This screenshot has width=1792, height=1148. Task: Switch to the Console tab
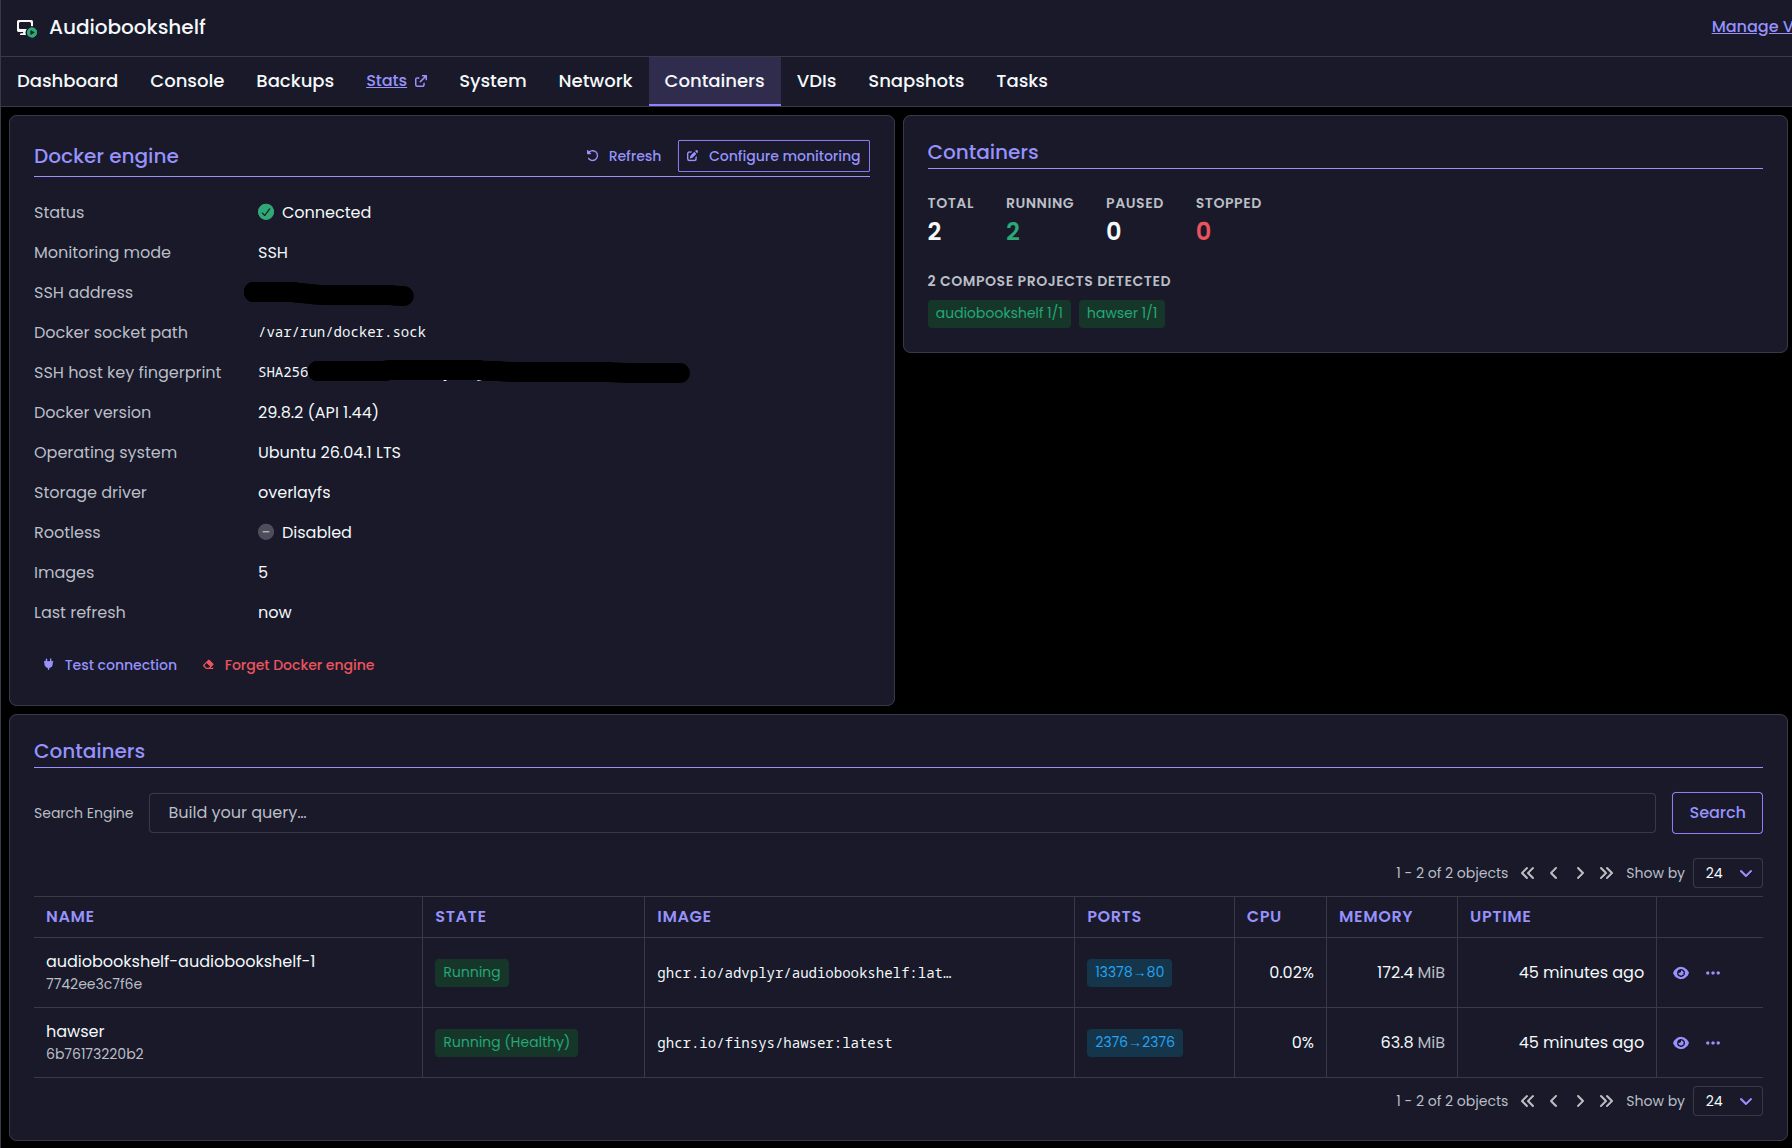coord(187,81)
